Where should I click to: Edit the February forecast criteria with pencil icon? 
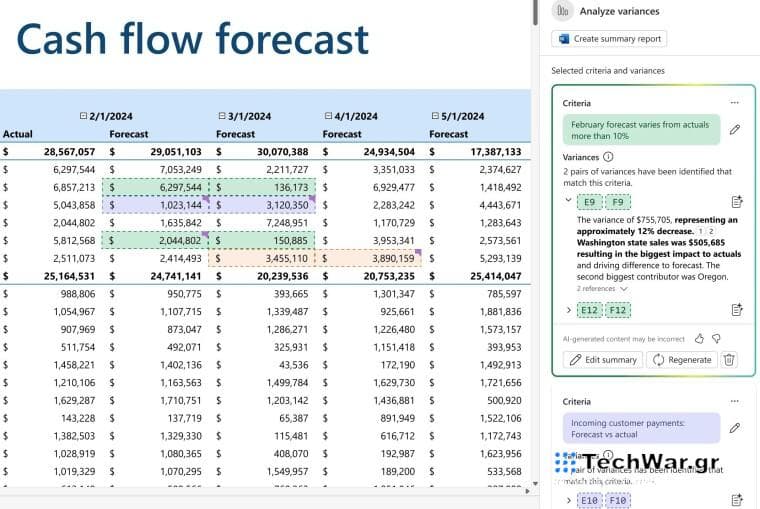tap(735, 130)
